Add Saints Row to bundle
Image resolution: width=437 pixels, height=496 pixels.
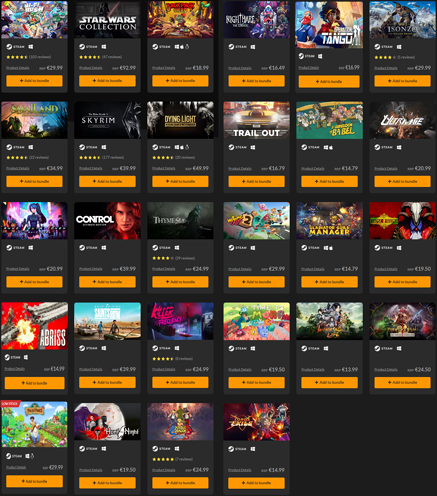(107, 382)
